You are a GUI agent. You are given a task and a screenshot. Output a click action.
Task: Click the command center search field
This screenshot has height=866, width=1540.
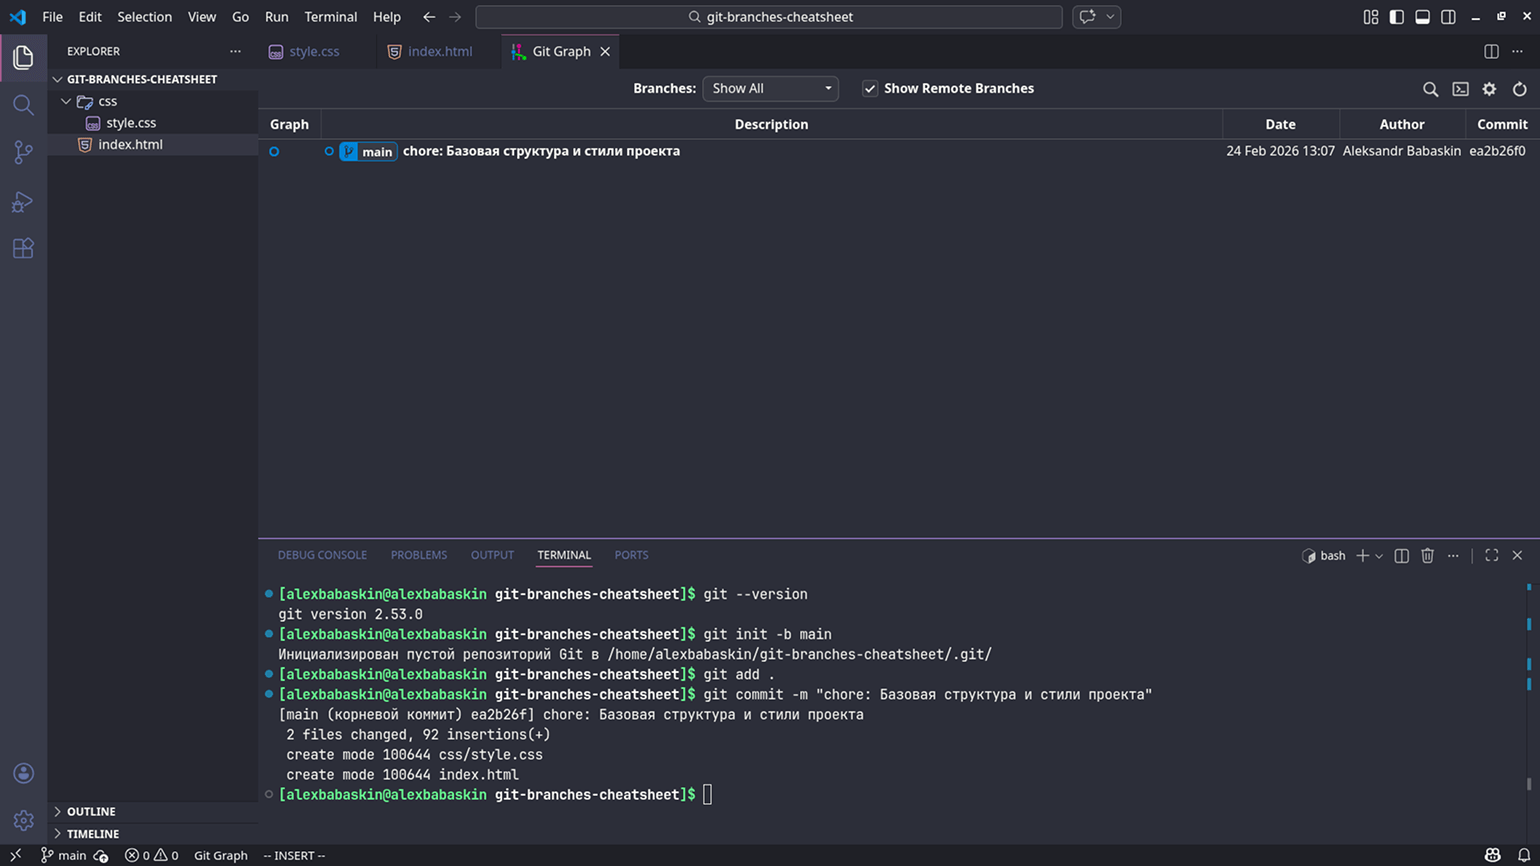pyautogui.click(x=768, y=17)
